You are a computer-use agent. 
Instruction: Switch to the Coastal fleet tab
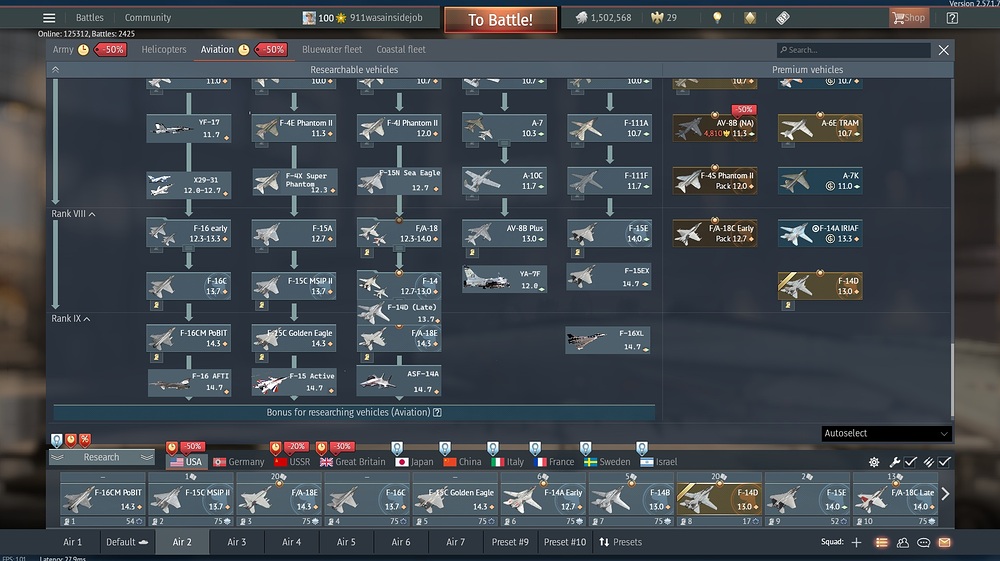pos(401,49)
